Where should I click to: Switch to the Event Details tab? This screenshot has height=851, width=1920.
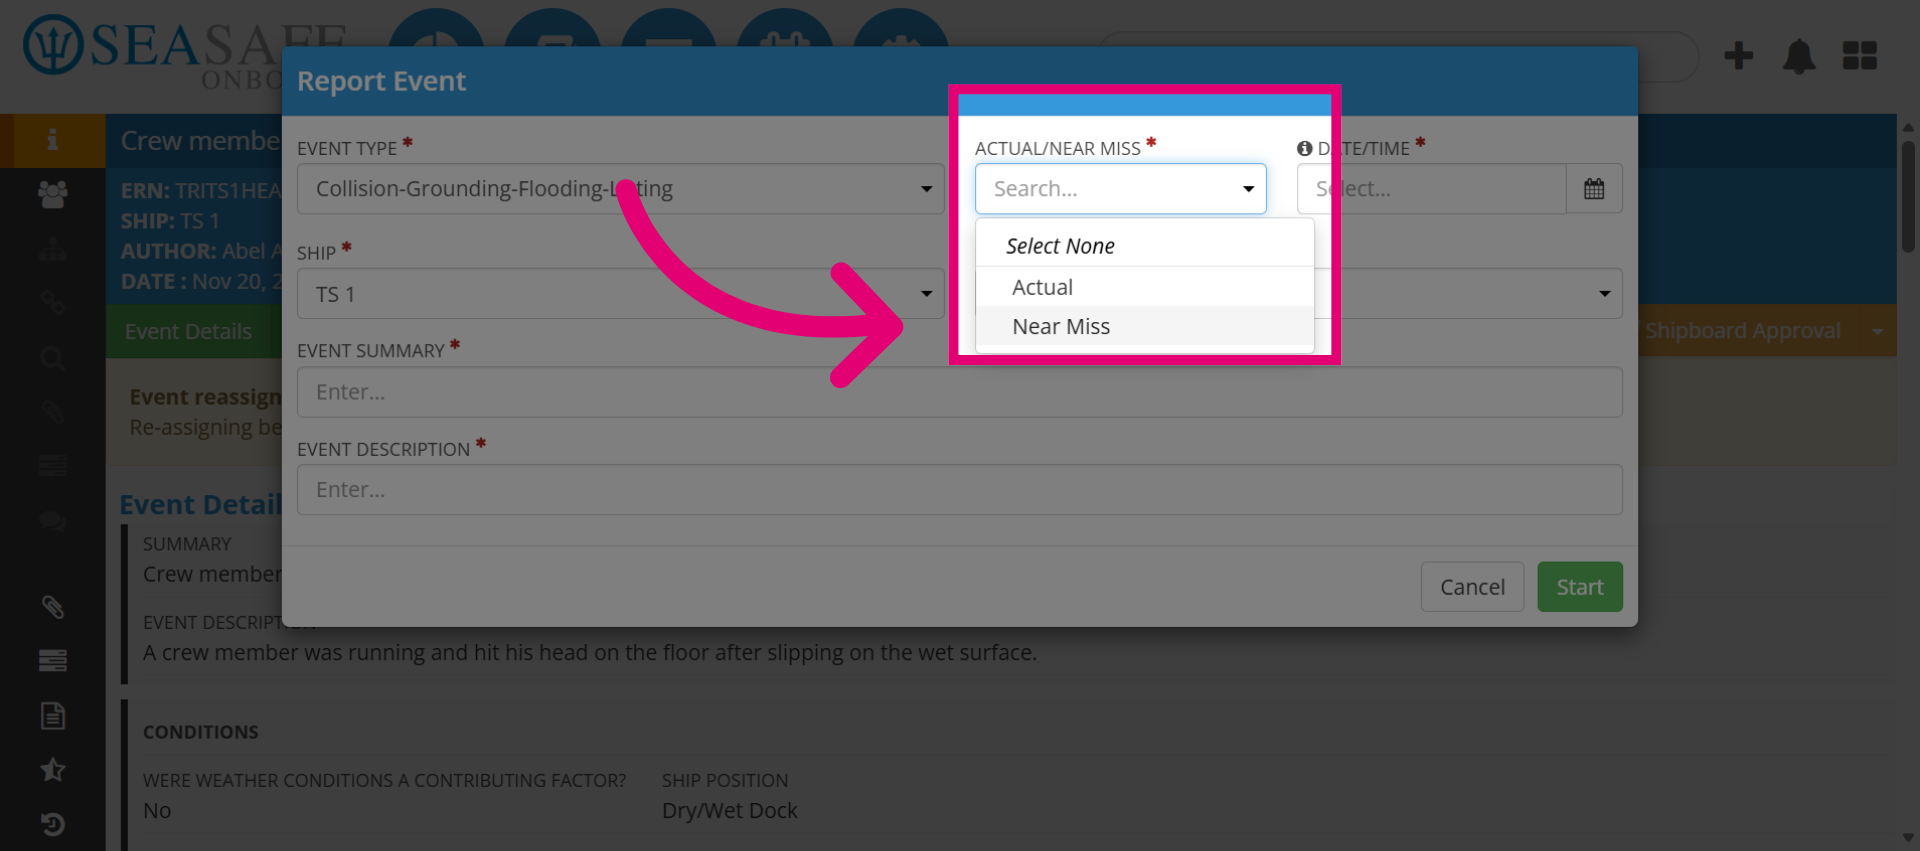(188, 332)
